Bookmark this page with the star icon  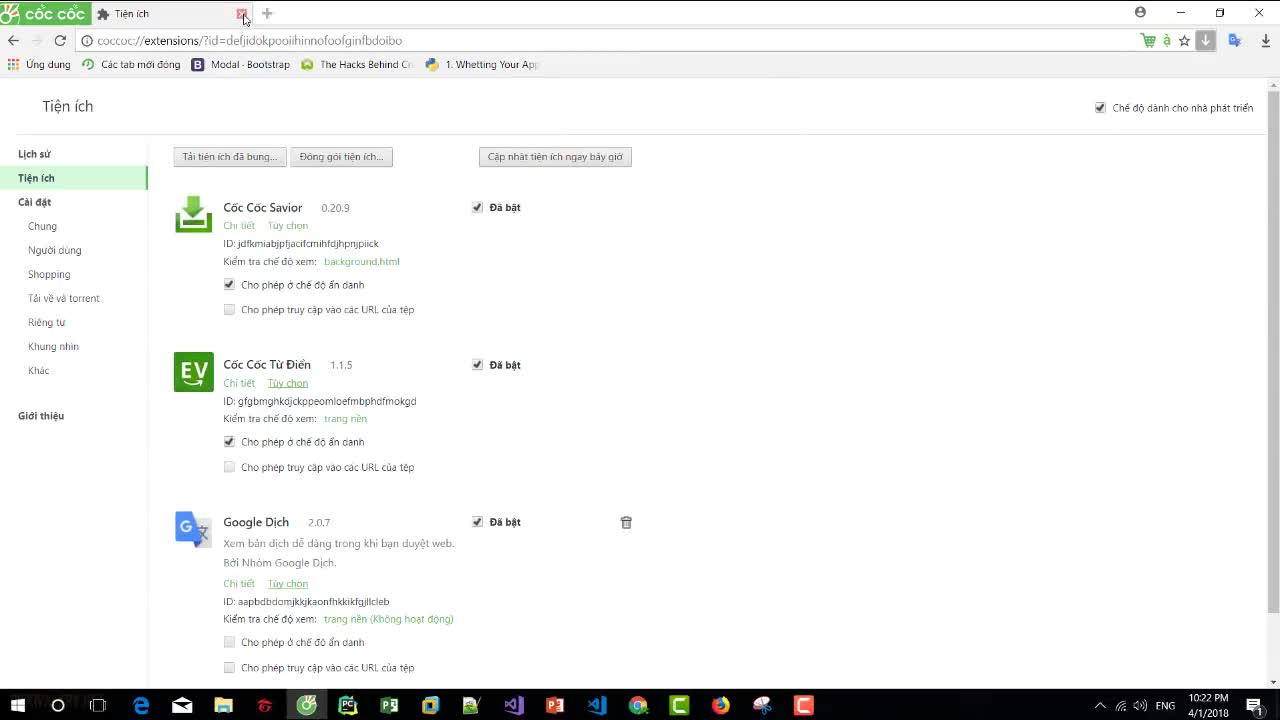pos(1185,41)
